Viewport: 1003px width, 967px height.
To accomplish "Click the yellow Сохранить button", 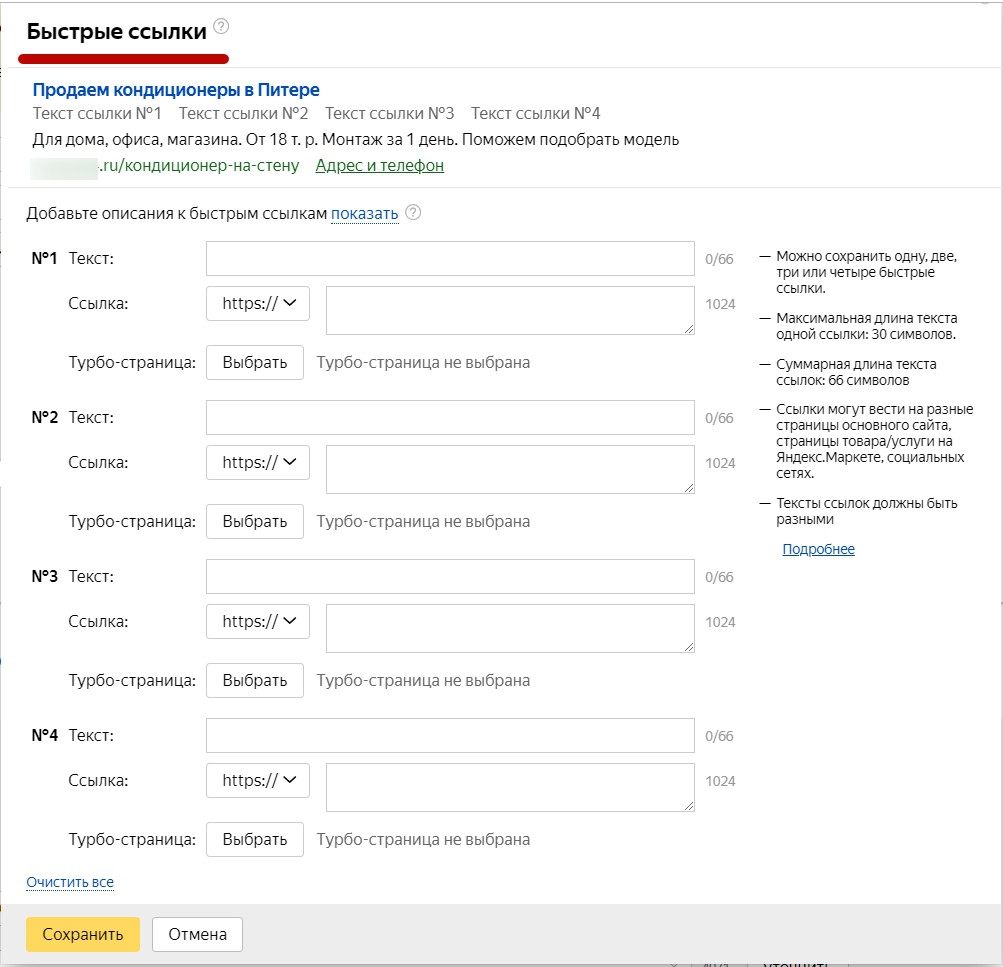I will pos(83,934).
